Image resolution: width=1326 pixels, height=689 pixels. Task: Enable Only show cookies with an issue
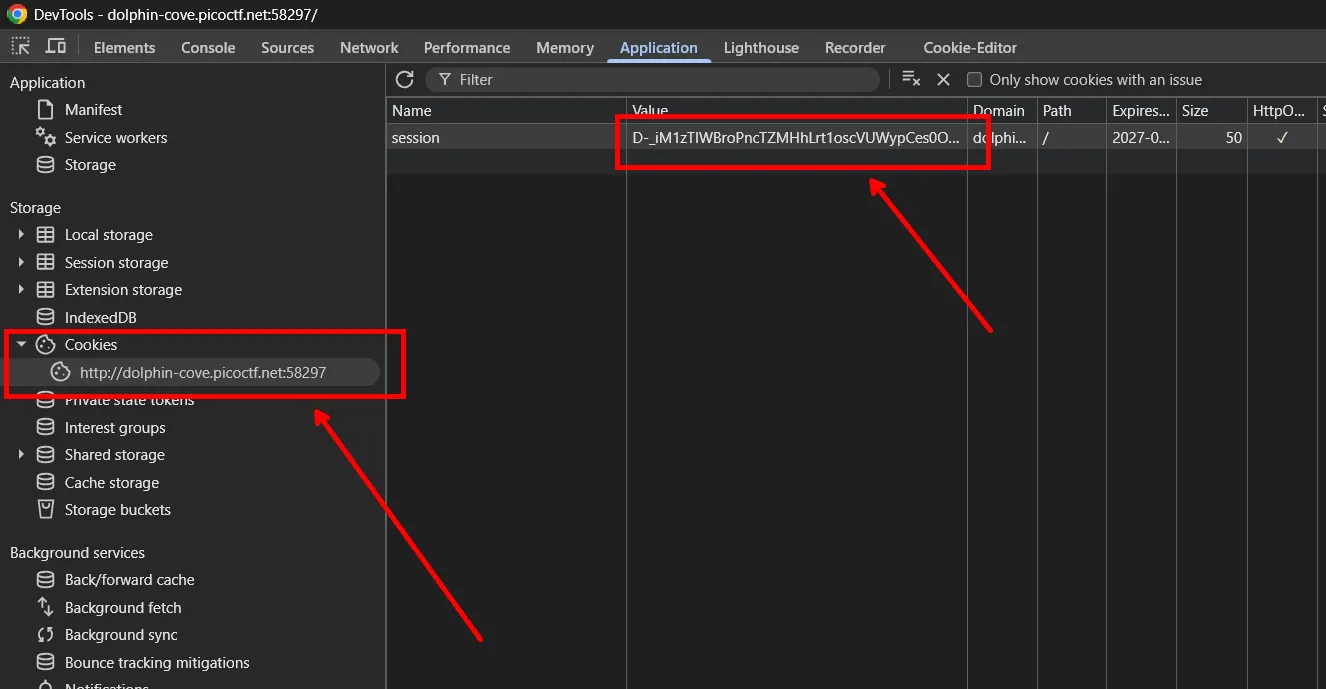point(974,79)
